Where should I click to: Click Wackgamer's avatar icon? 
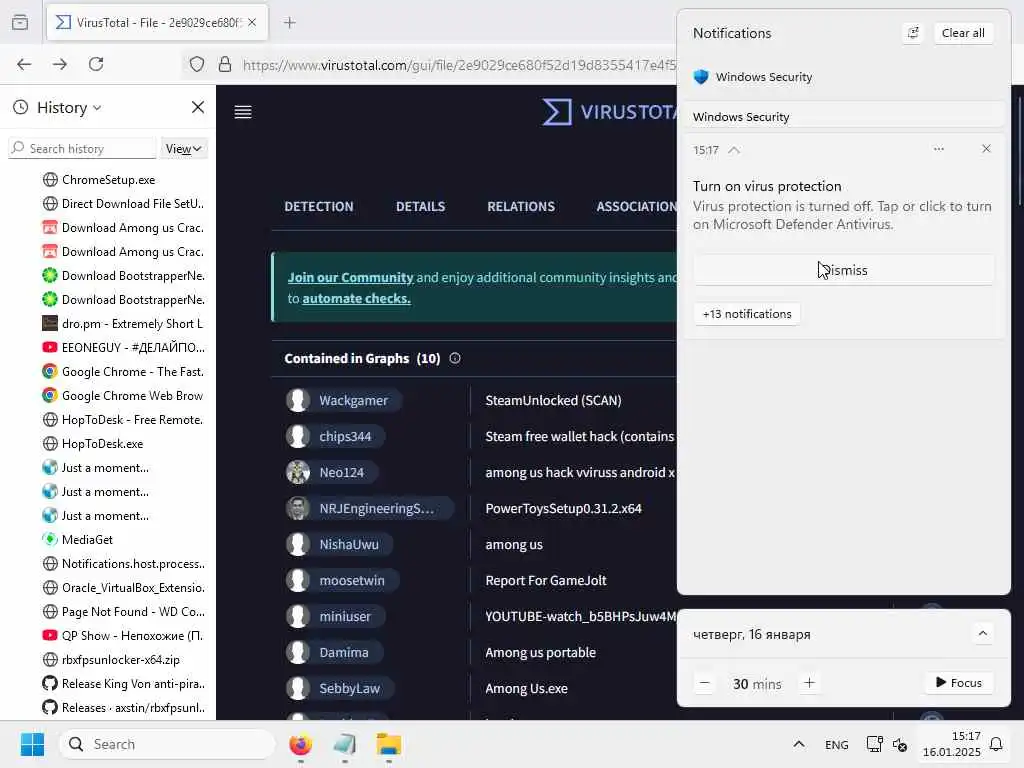pyautogui.click(x=298, y=400)
